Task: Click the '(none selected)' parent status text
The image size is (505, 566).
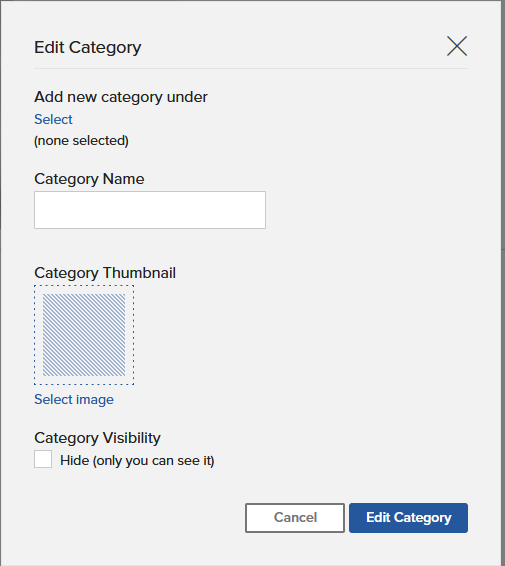Action: (81, 141)
